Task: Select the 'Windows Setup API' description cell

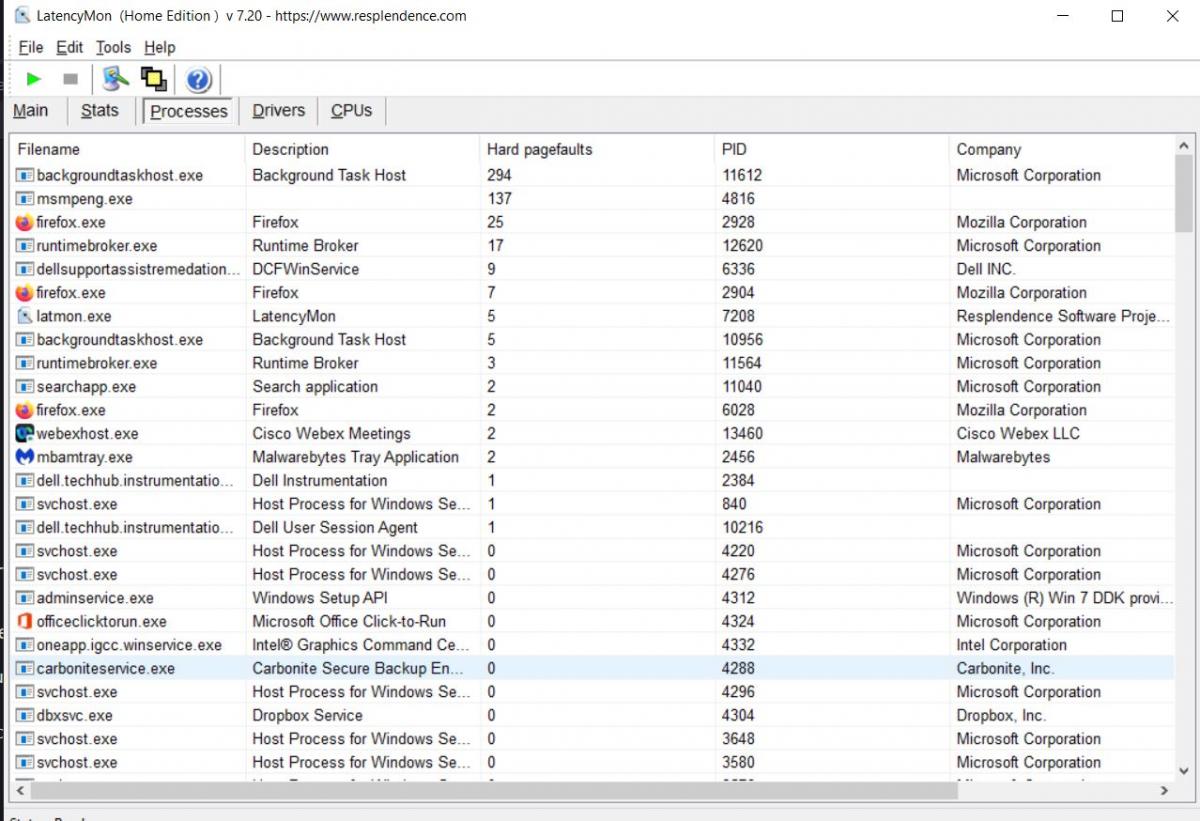Action: point(319,598)
